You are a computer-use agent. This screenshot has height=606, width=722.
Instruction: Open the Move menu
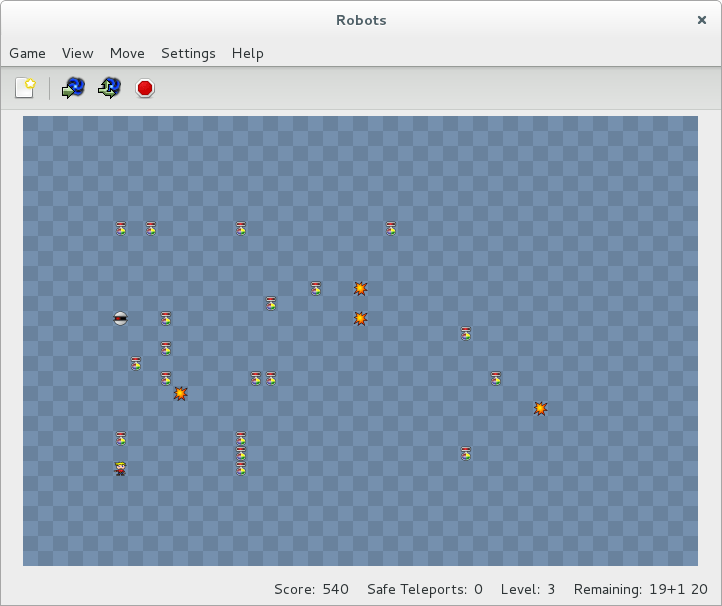point(127,53)
